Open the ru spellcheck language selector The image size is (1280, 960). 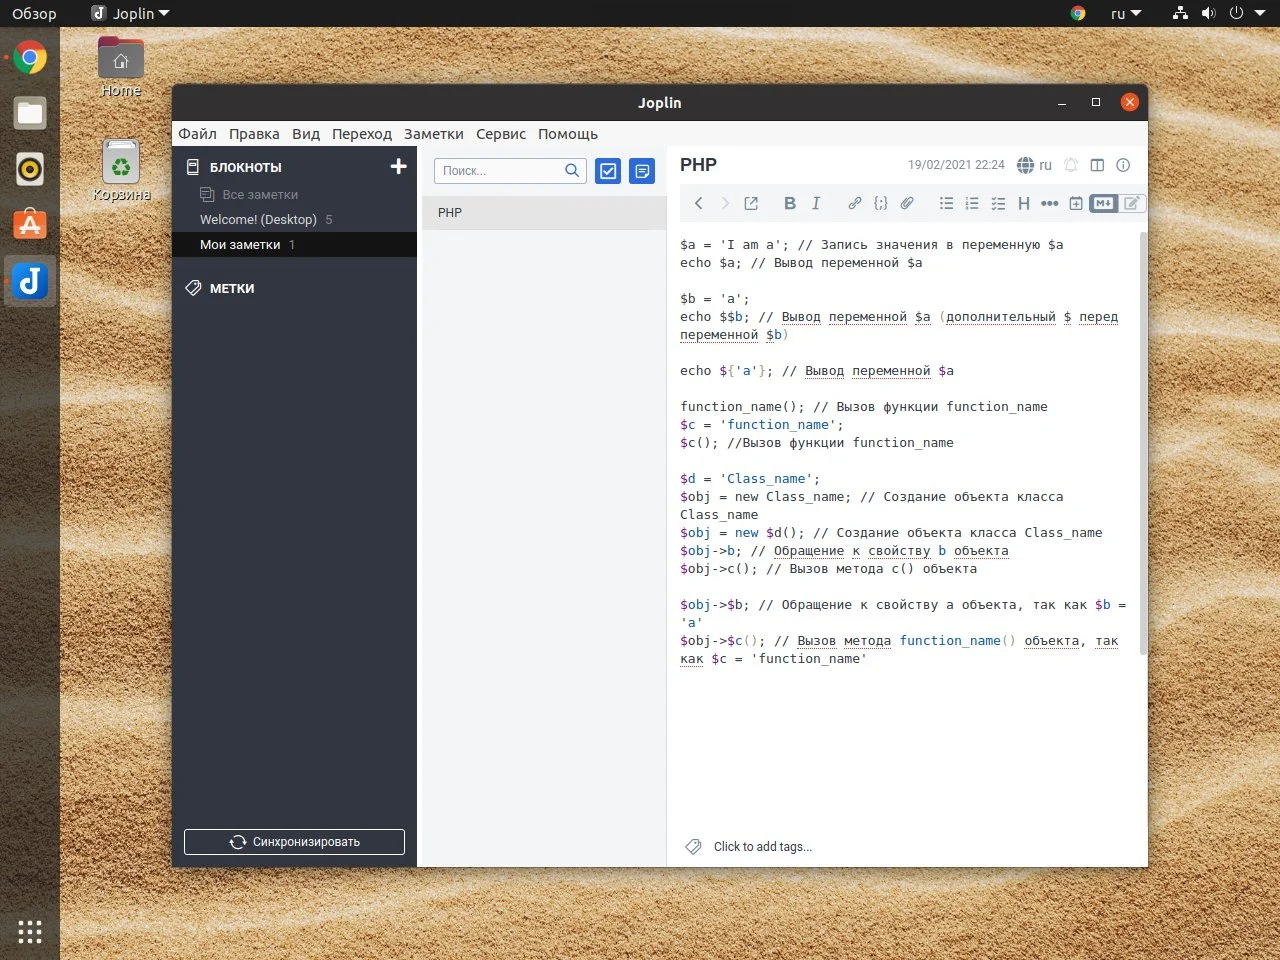[1035, 165]
